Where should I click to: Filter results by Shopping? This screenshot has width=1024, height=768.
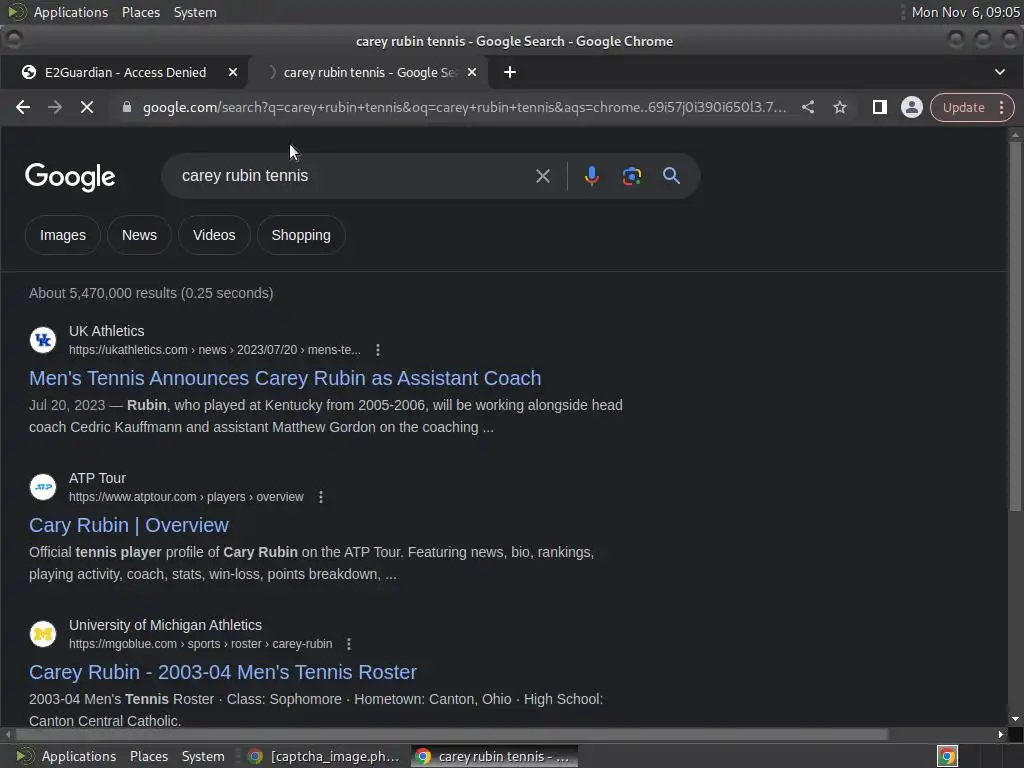[301, 235]
